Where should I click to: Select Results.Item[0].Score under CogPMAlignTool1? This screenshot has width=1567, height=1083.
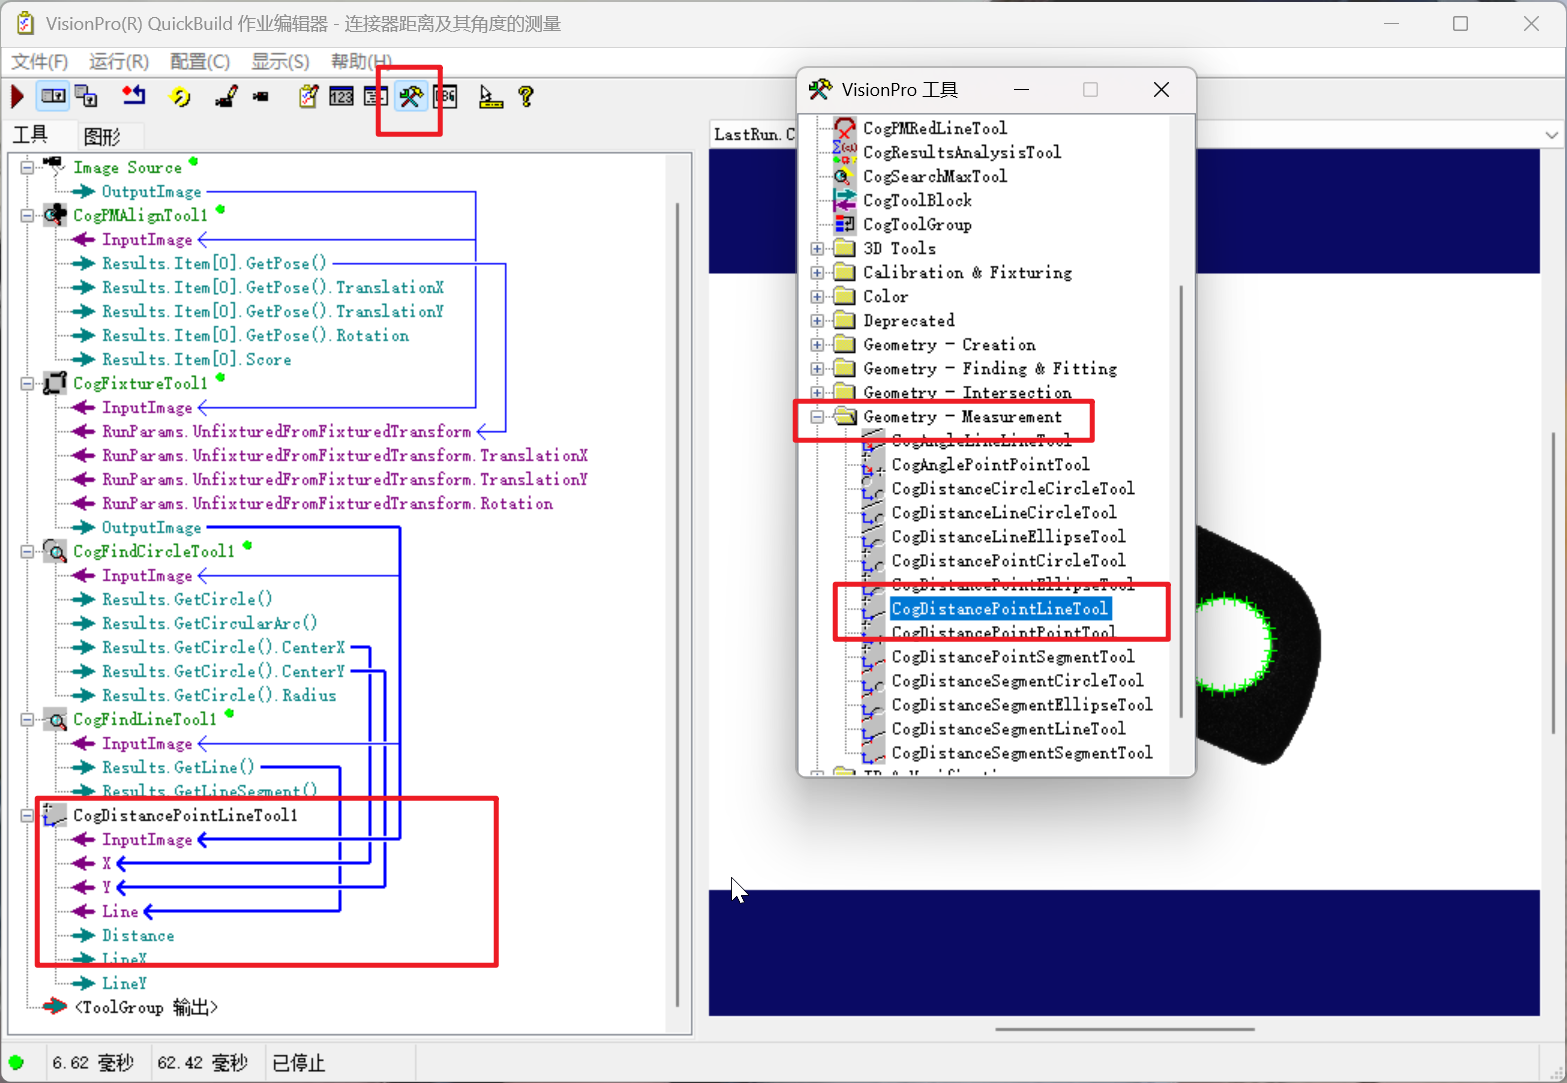[197, 359]
